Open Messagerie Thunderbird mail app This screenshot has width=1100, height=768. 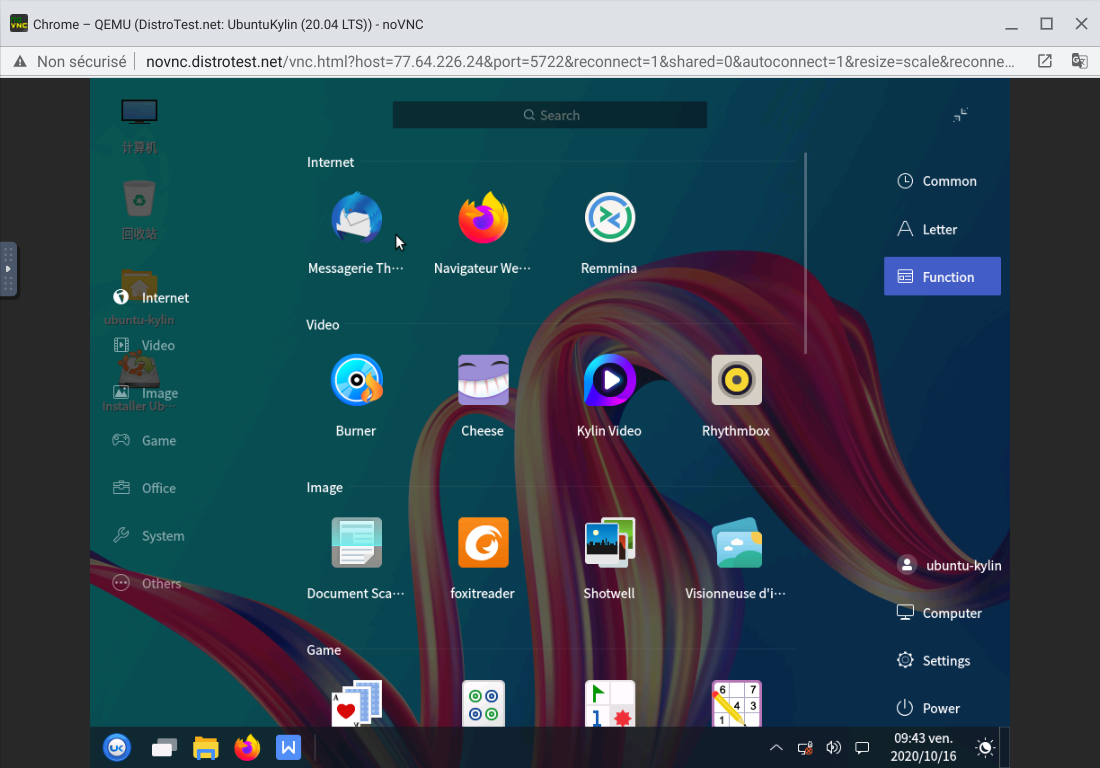pos(356,233)
